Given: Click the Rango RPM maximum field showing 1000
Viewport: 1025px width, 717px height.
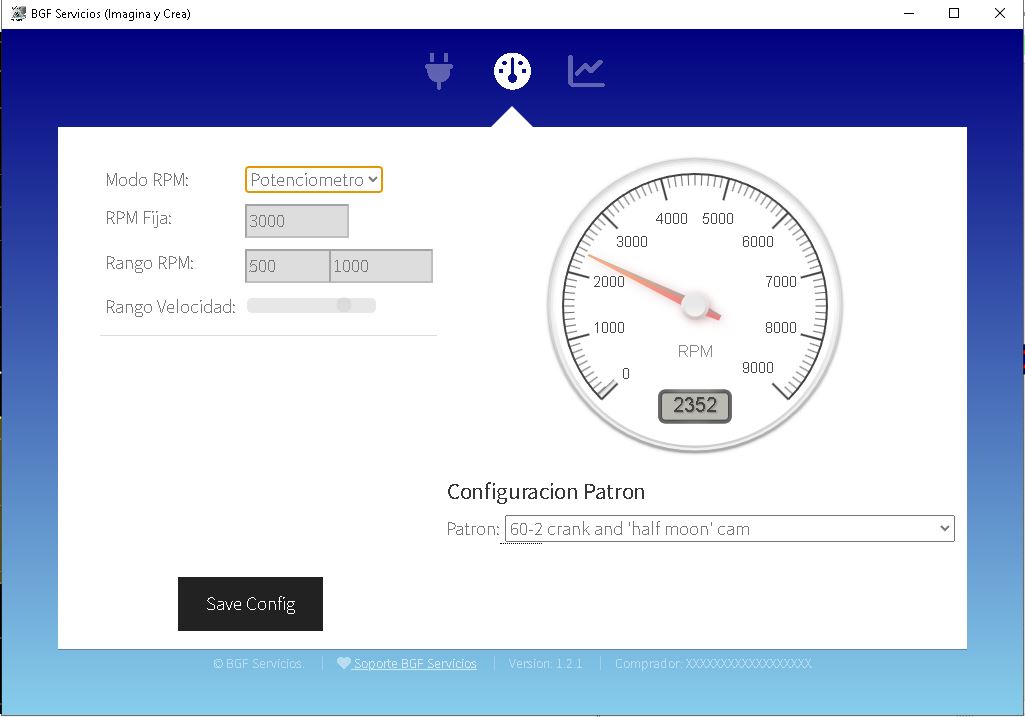Looking at the screenshot, I should pos(381,266).
